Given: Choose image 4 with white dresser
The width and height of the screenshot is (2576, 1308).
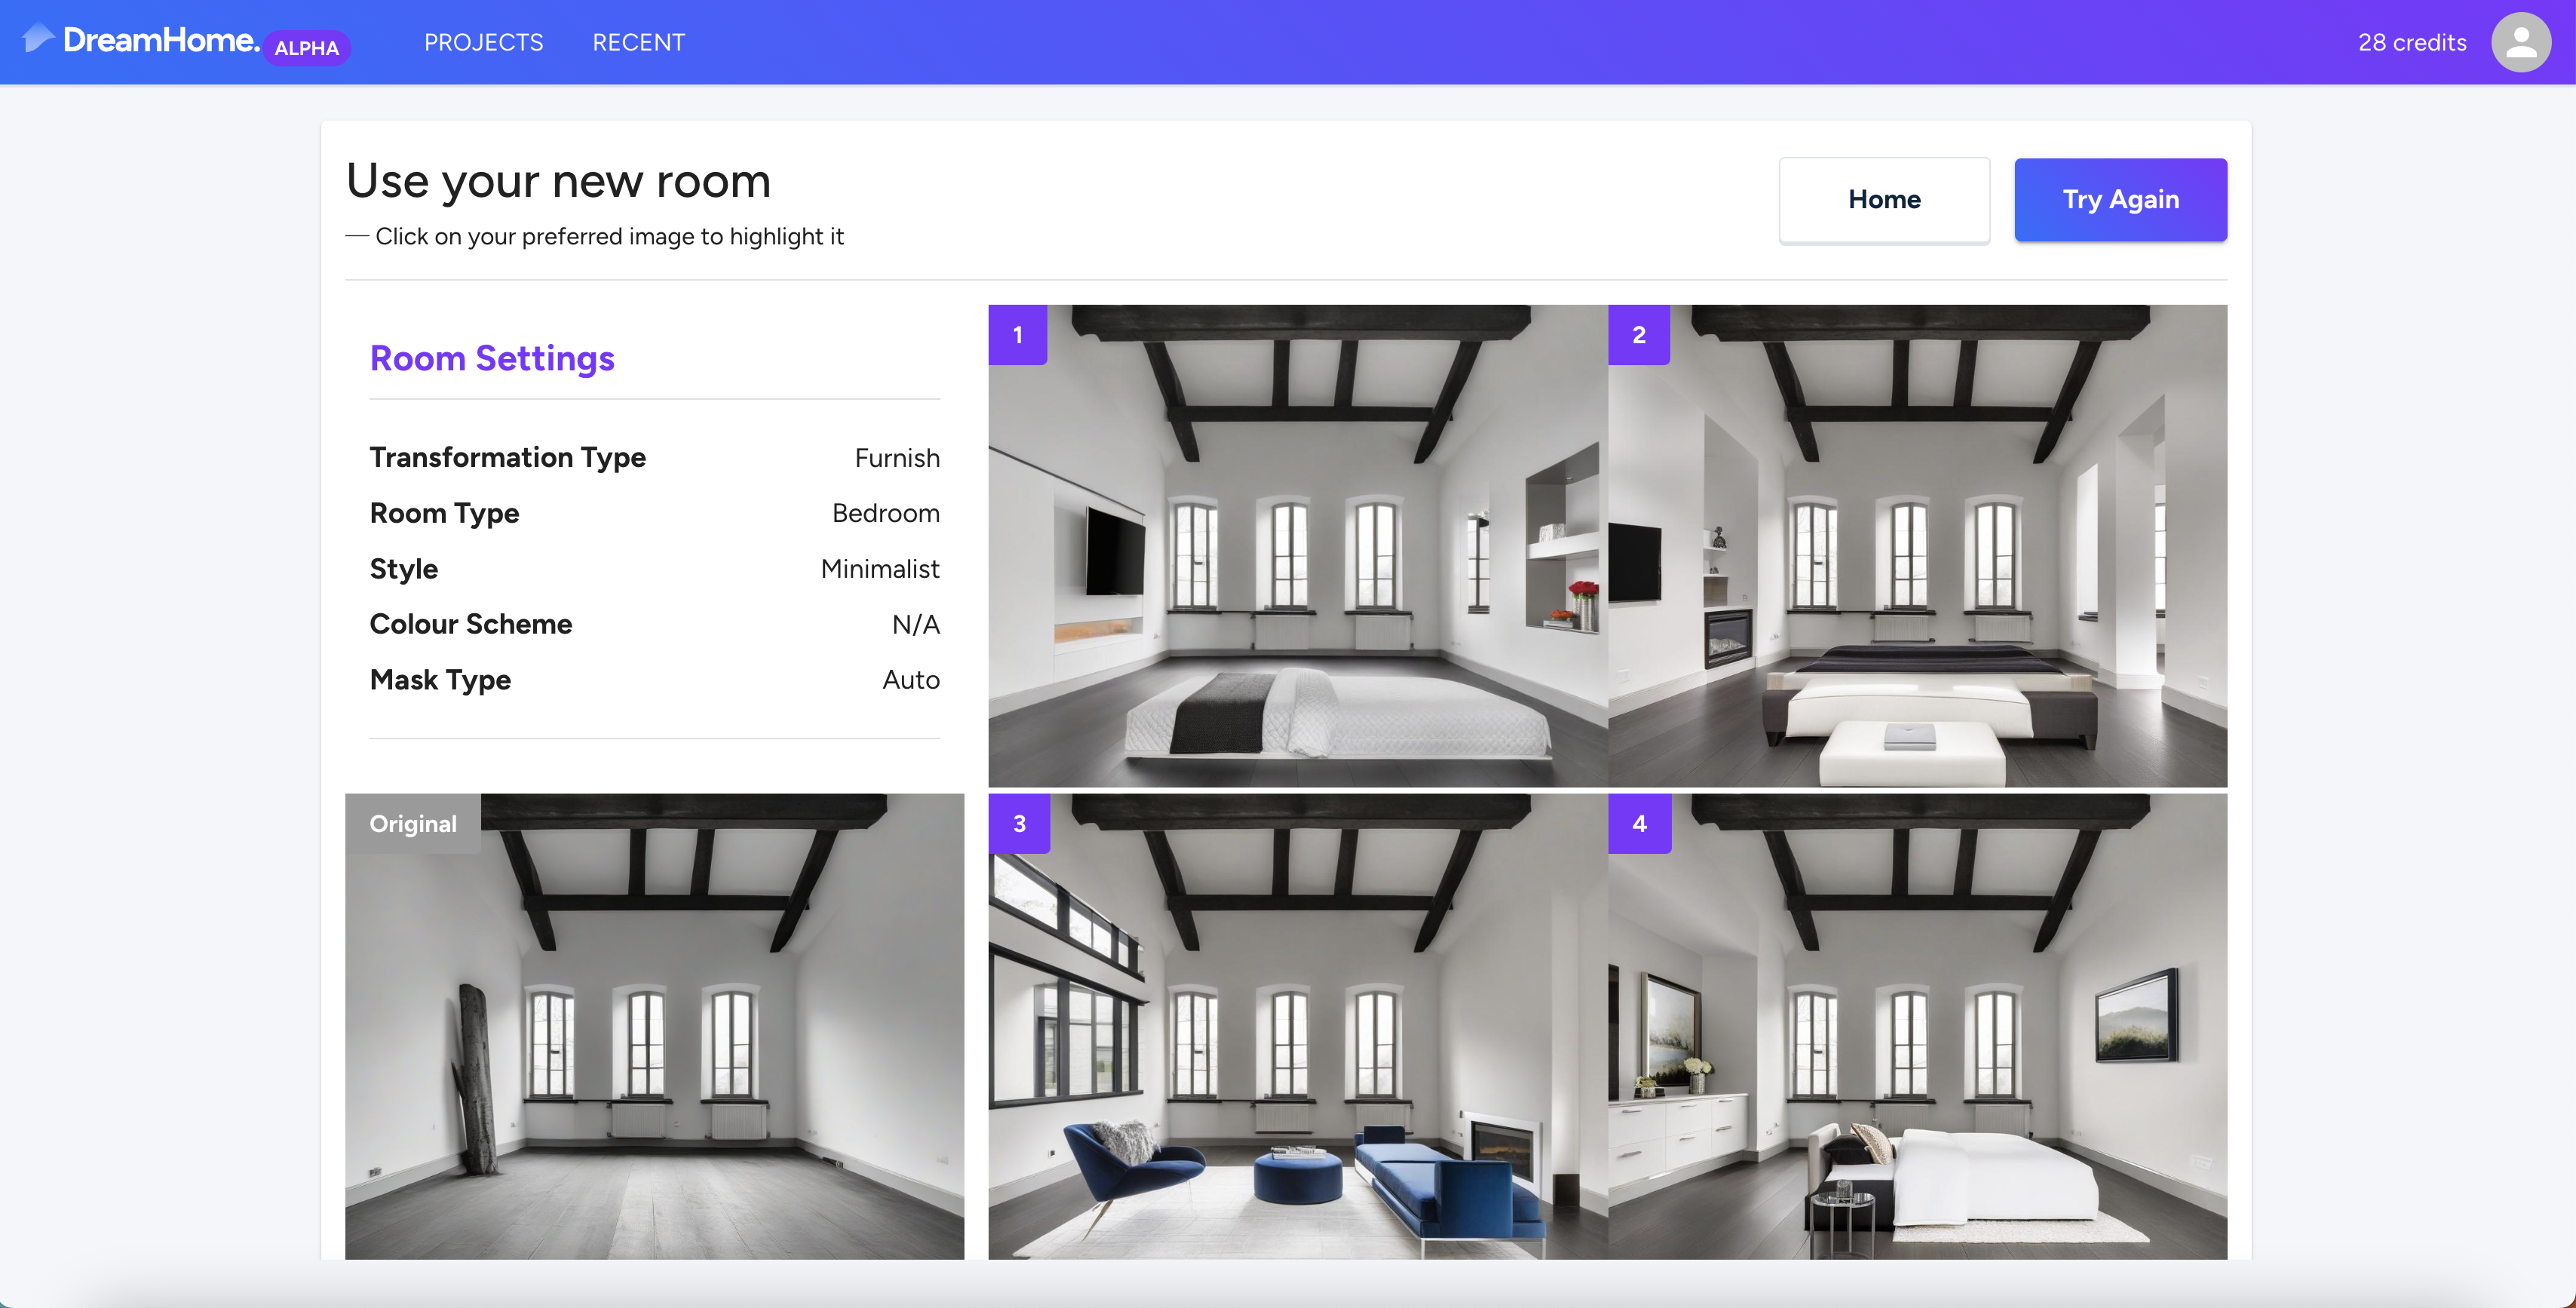Looking at the screenshot, I should pyautogui.click(x=1917, y=1040).
